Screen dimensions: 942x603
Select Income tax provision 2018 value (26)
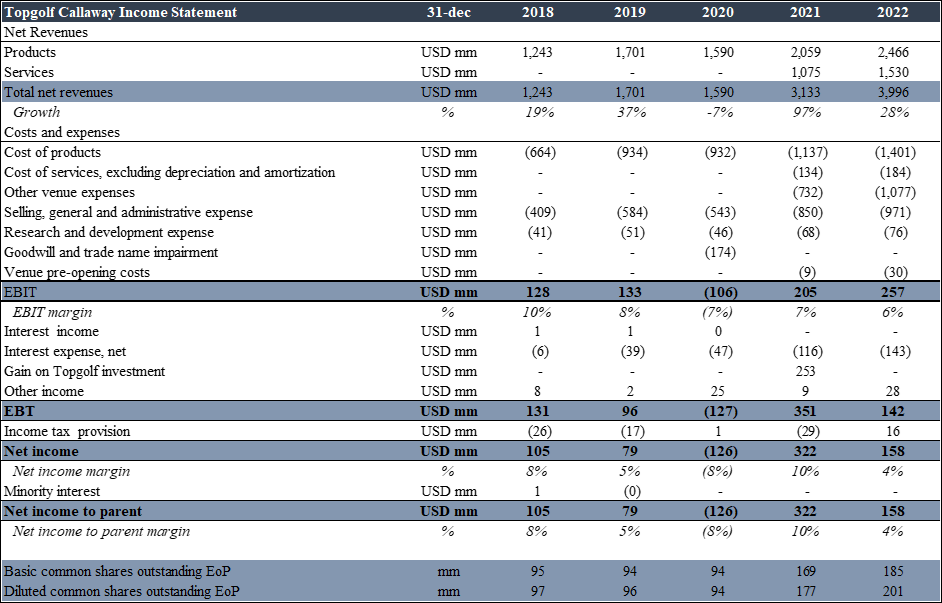pos(540,431)
